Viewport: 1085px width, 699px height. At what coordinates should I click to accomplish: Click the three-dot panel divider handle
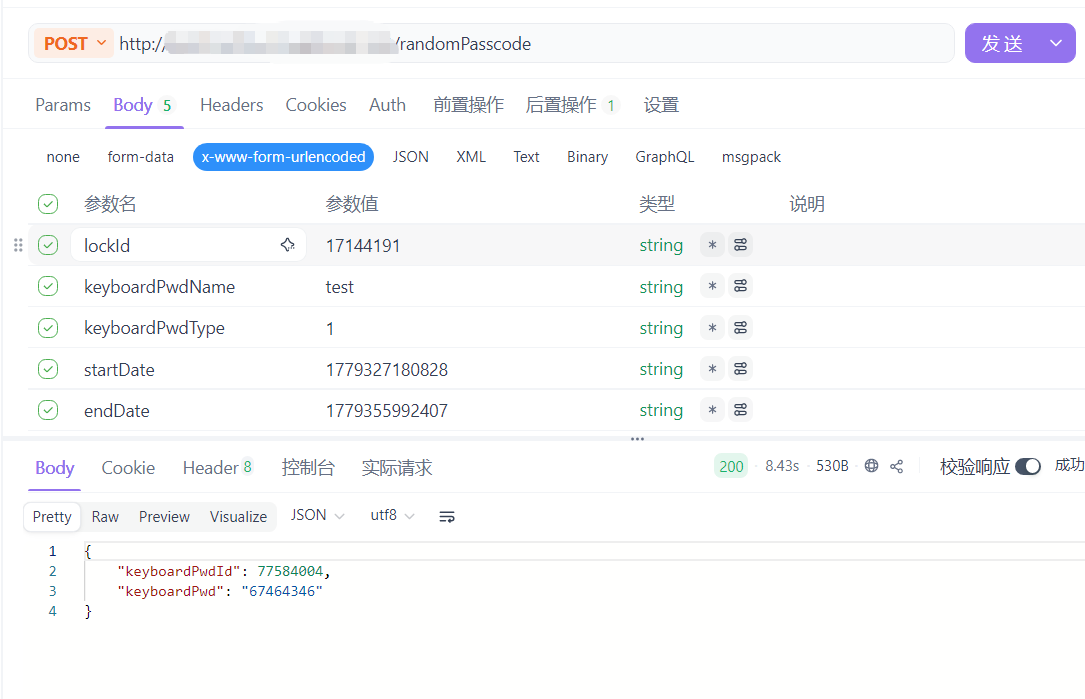pos(637,439)
